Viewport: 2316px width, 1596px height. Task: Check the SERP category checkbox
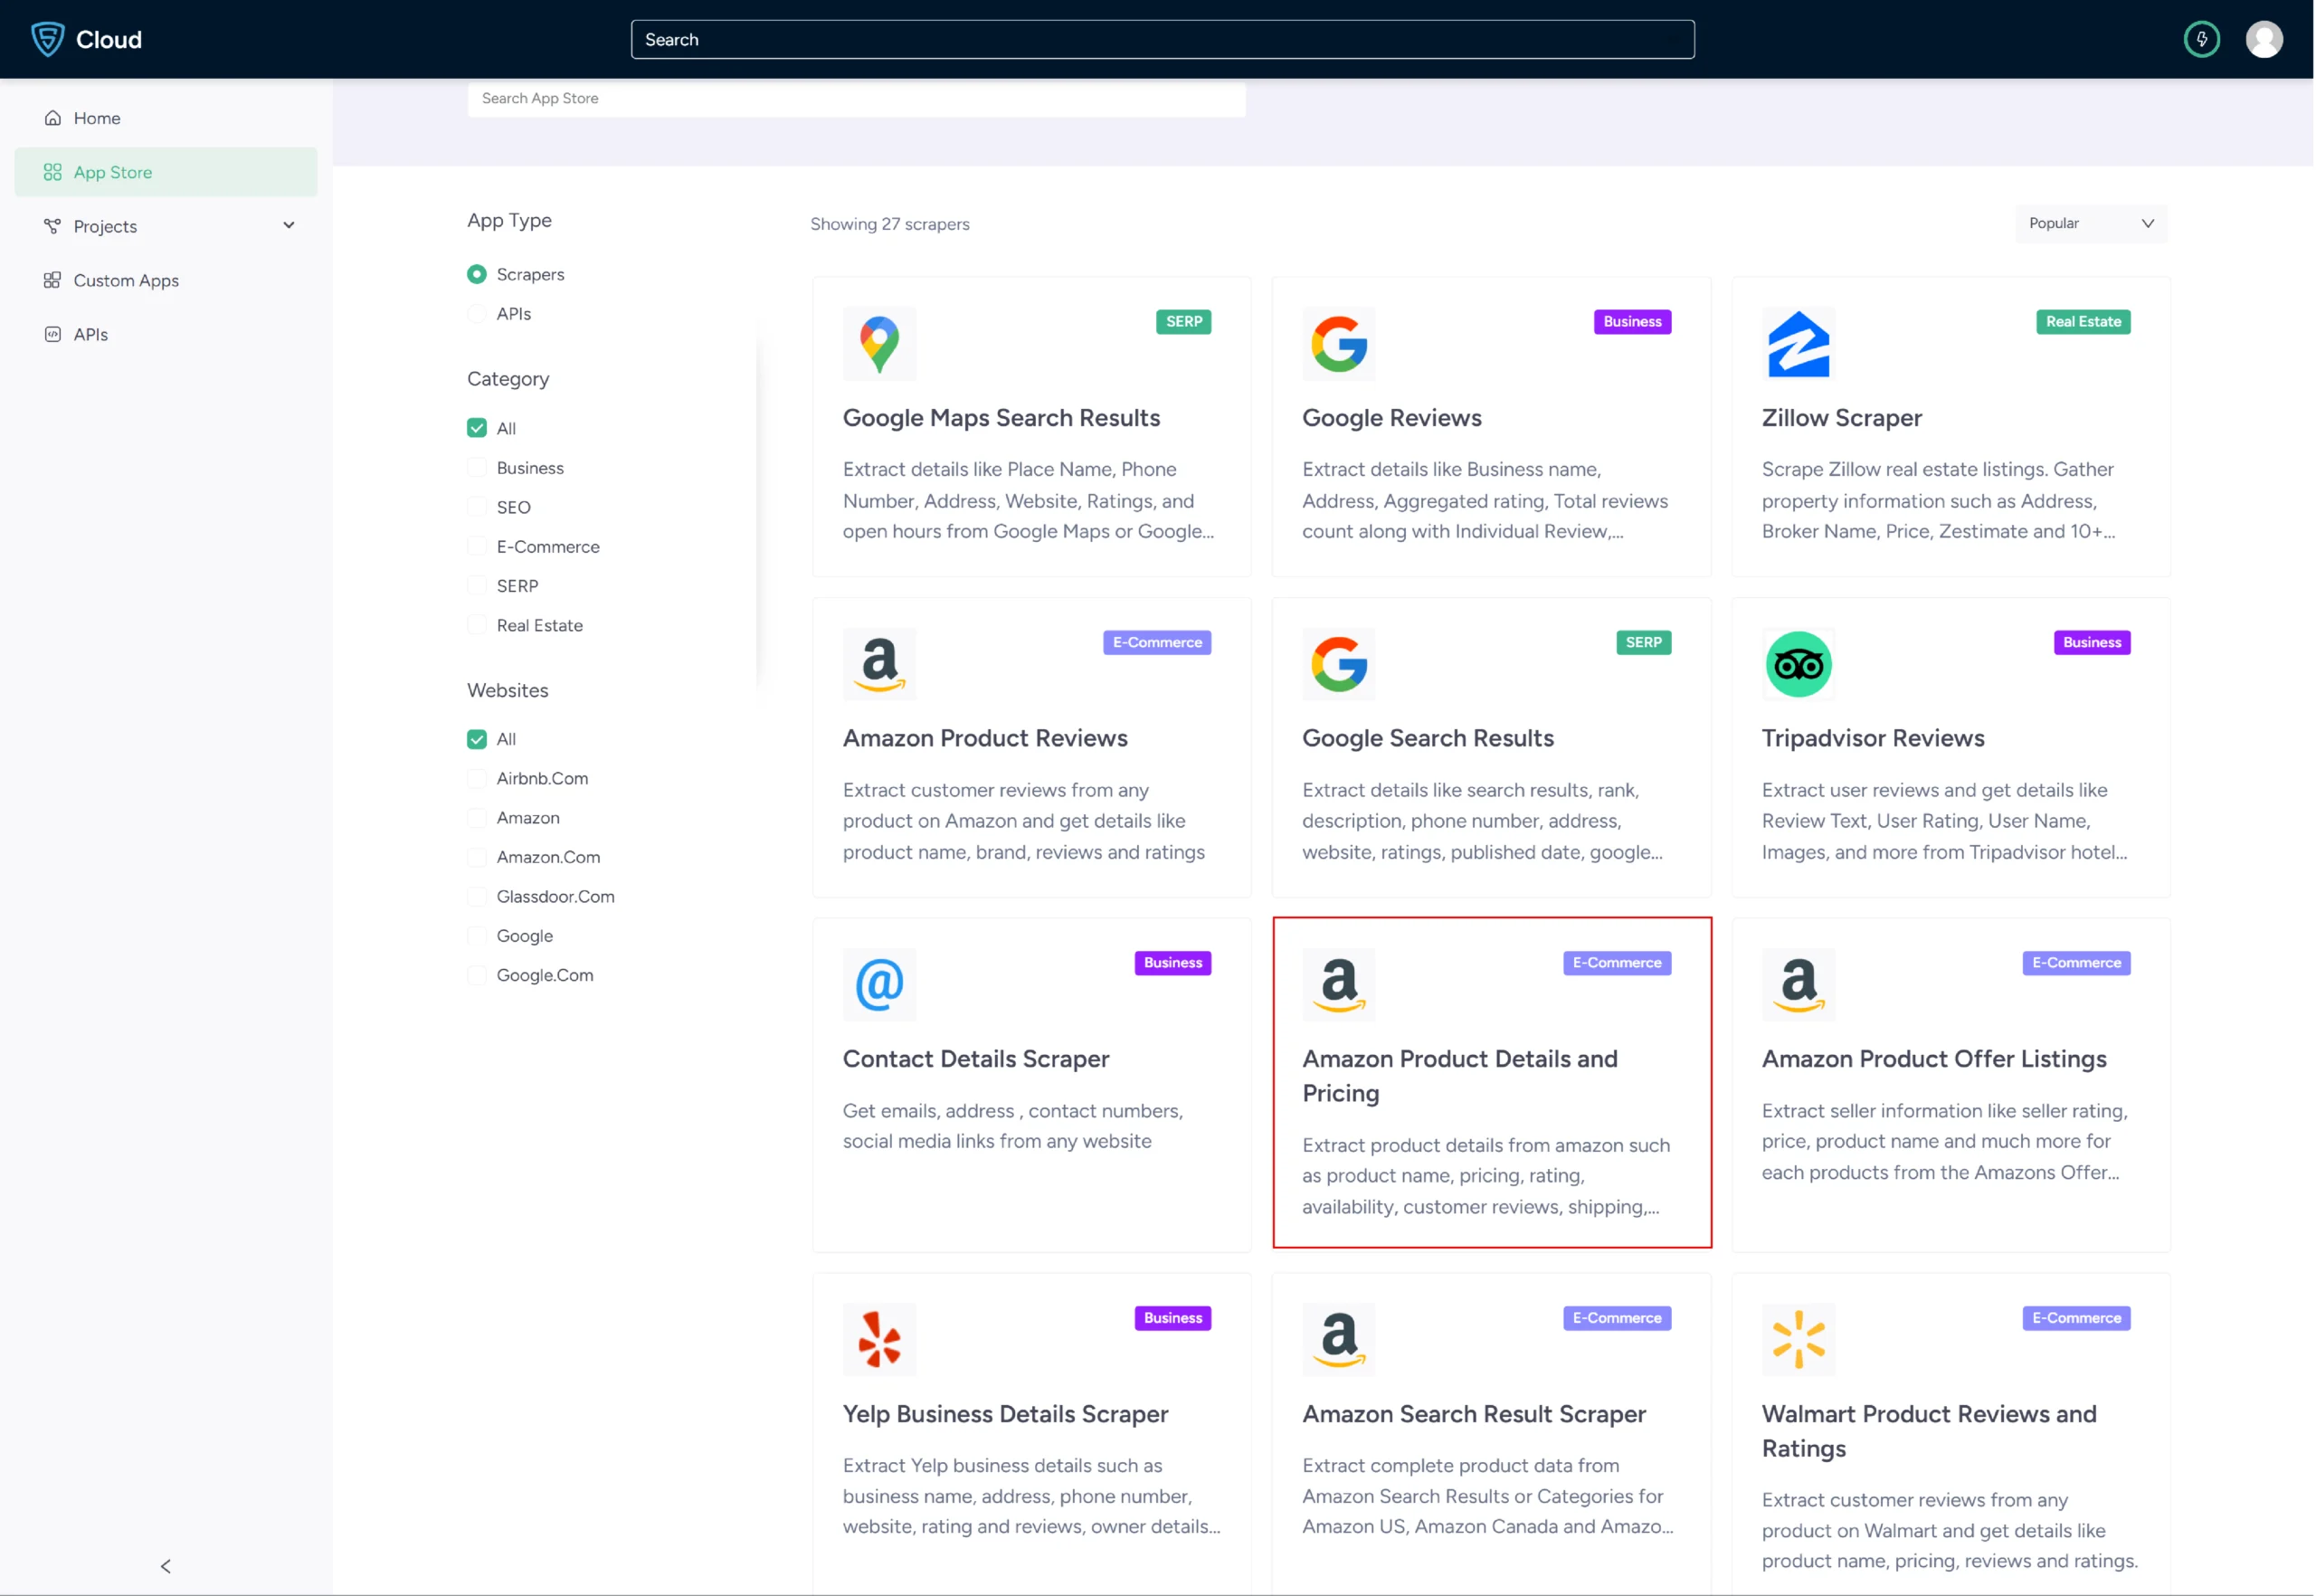coord(477,586)
